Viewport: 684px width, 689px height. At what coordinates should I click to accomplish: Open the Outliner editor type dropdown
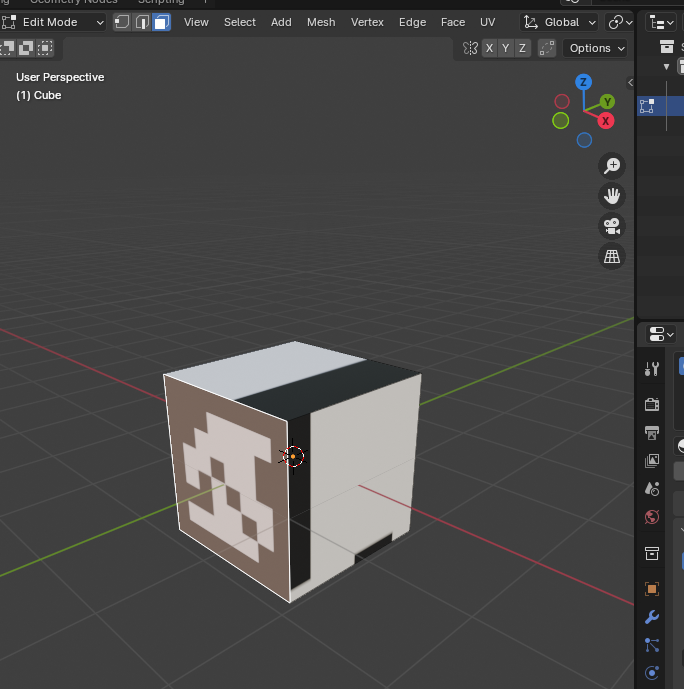tap(662, 22)
